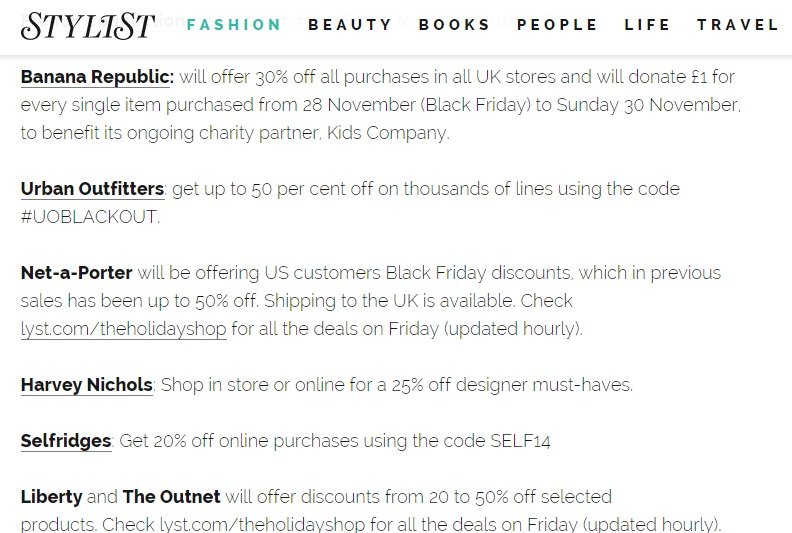This screenshot has height=533, width=792.
Task: Click the #UOBLACKOUT promo code text
Action: (89, 217)
